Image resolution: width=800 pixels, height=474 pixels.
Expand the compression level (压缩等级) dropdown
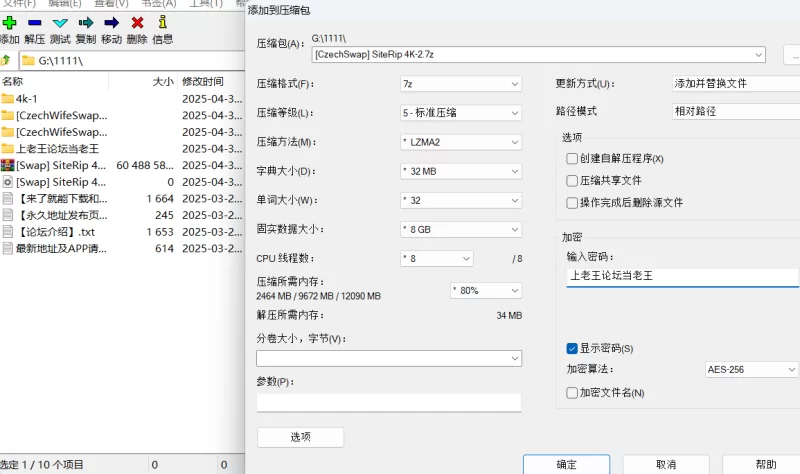coord(460,113)
